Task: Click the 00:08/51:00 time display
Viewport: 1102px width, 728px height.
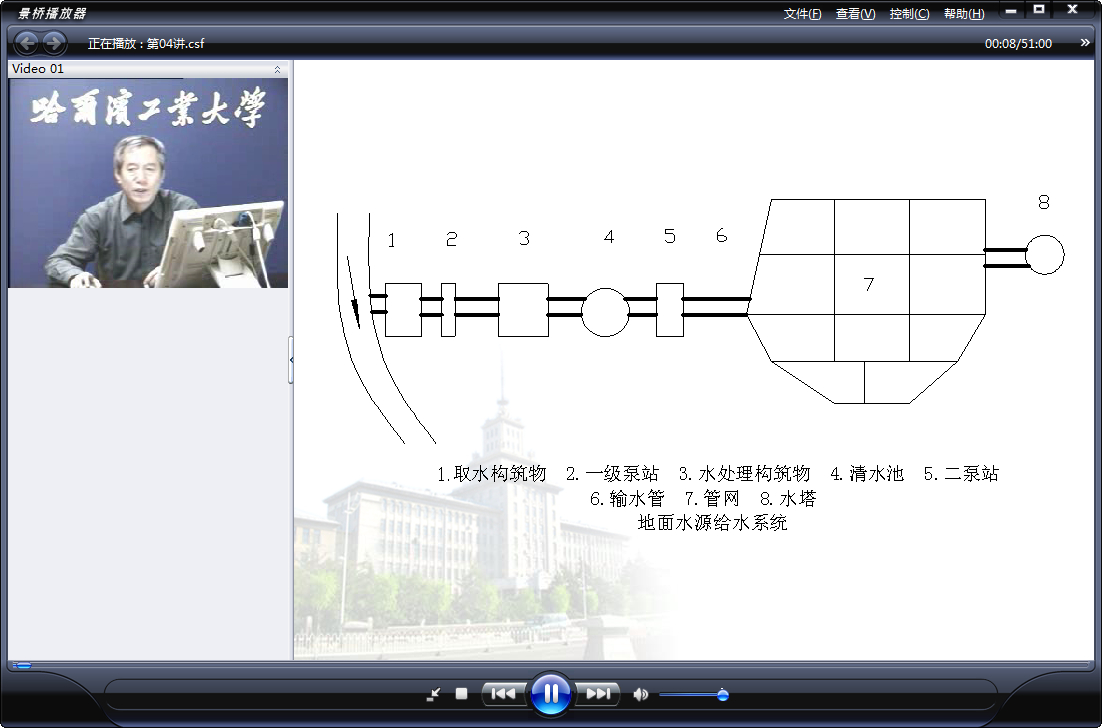Action: point(1018,44)
